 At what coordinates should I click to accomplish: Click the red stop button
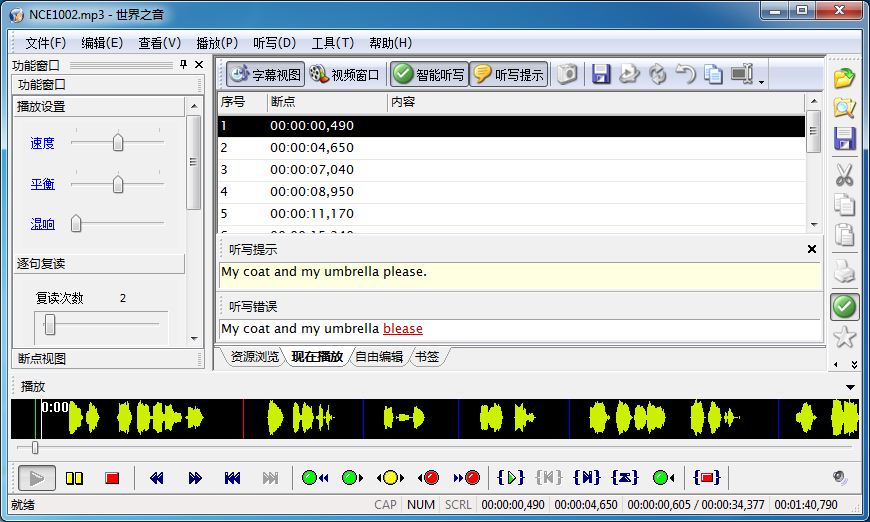click(112, 478)
